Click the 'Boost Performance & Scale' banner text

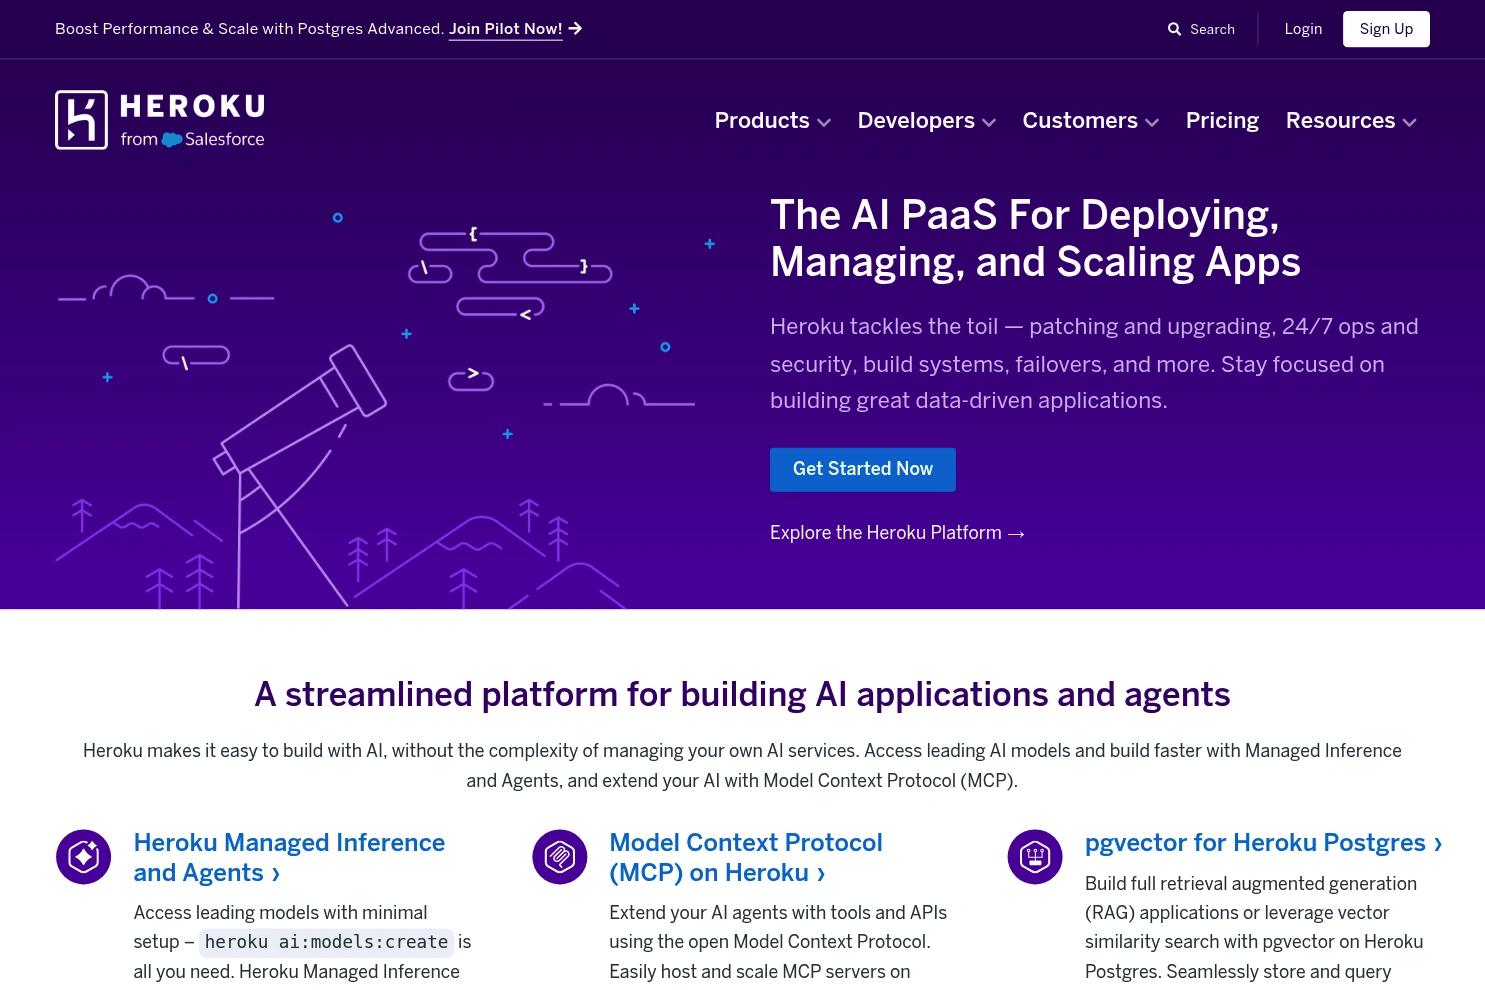point(250,29)
